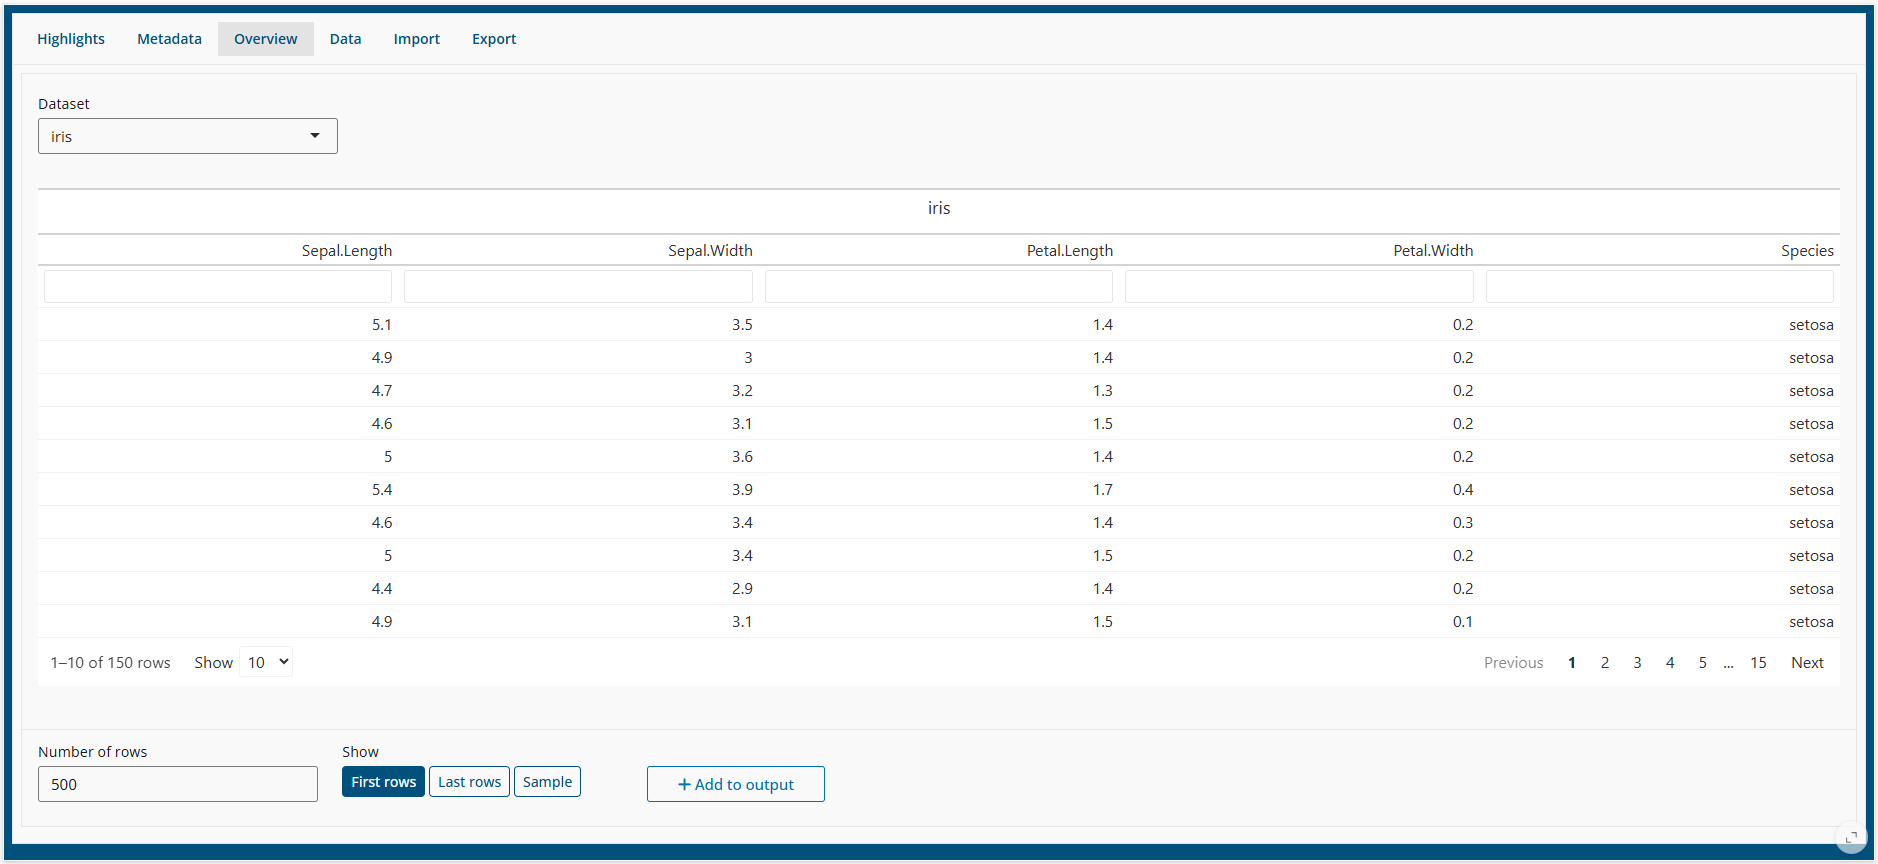Click the Sepal.Length column filter box

point(218,287)
